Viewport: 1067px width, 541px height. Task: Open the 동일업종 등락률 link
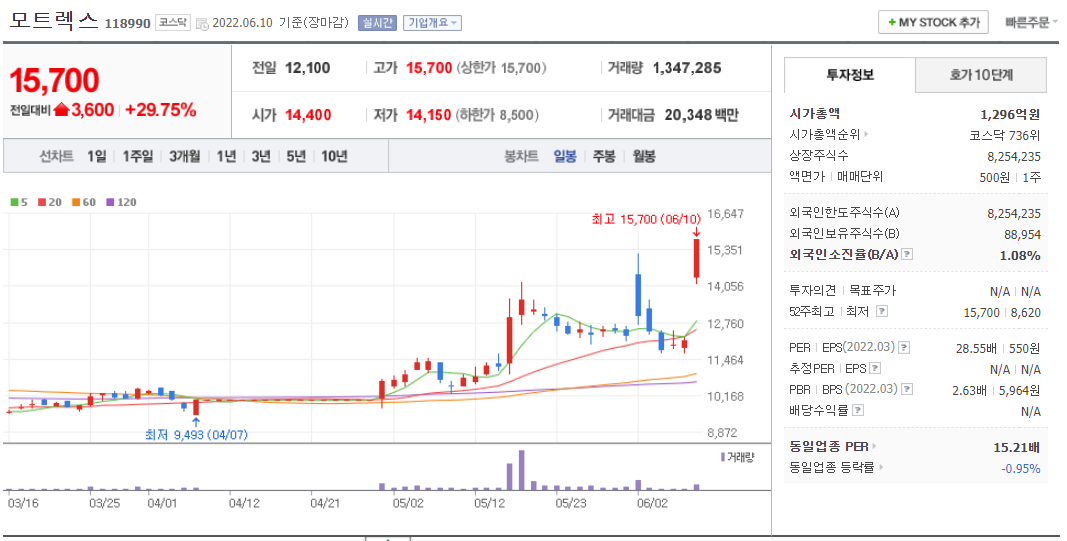tap(836, 468)
